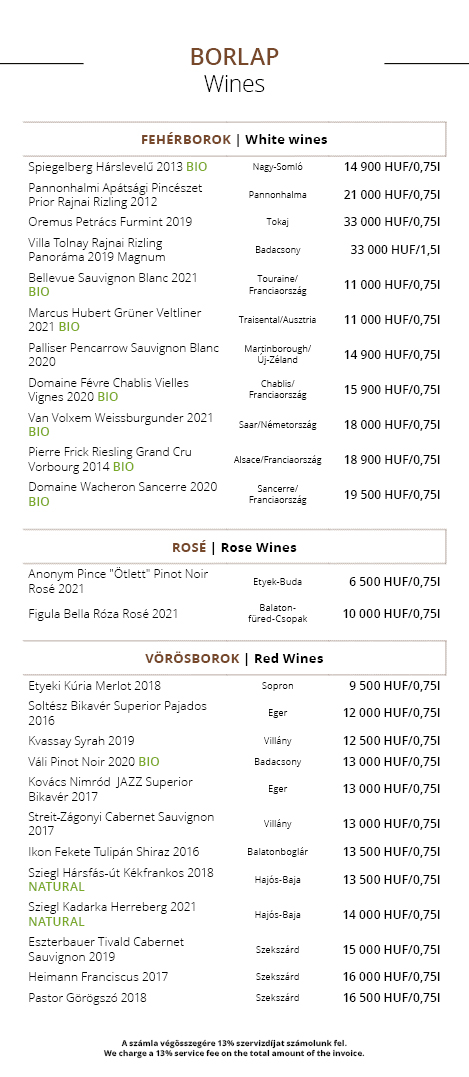Viewport: 469px width, 1077px height.
Task: Click BIO tag beside Váli Pinot Noir
Action: (149, 762)
